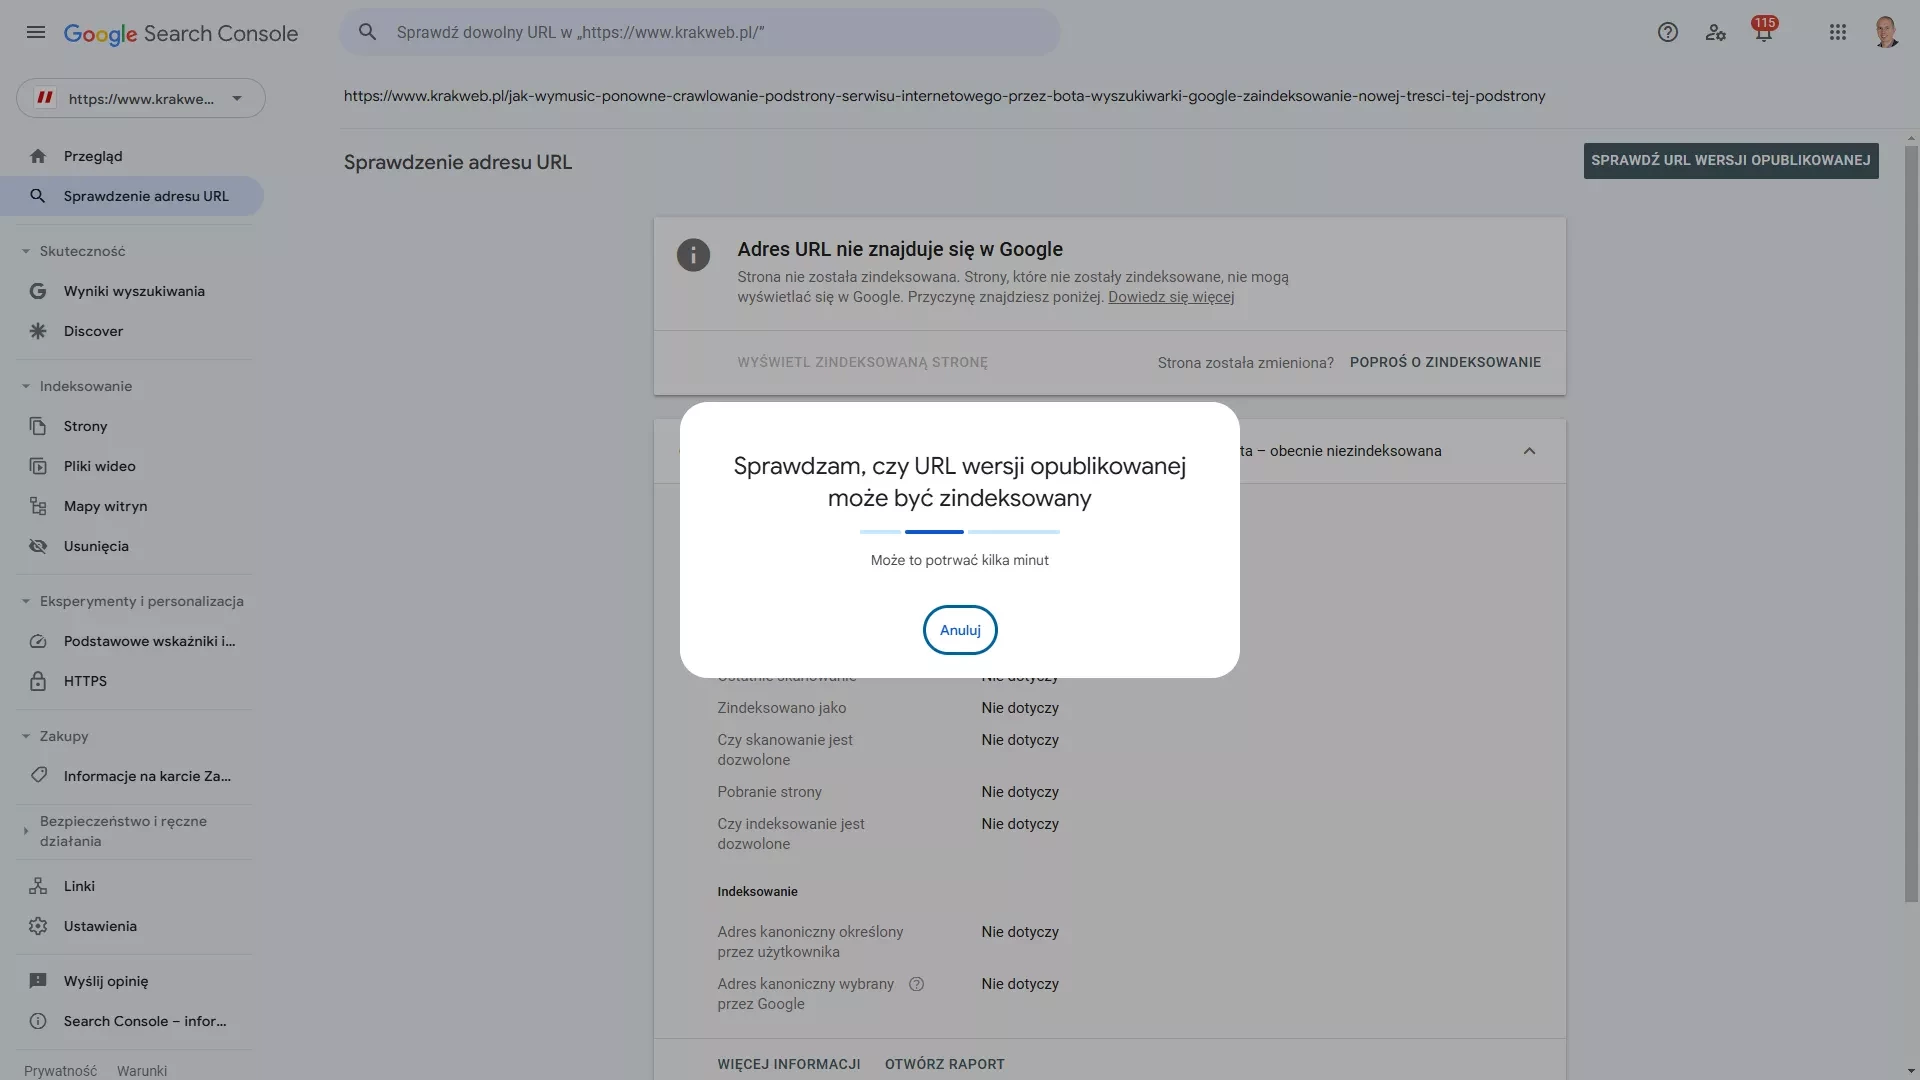Click the Search Console info icon
Image resolution: width=1920 pixels, height=1080 pixels.
pyautogui.click(x=38, y=1021)
